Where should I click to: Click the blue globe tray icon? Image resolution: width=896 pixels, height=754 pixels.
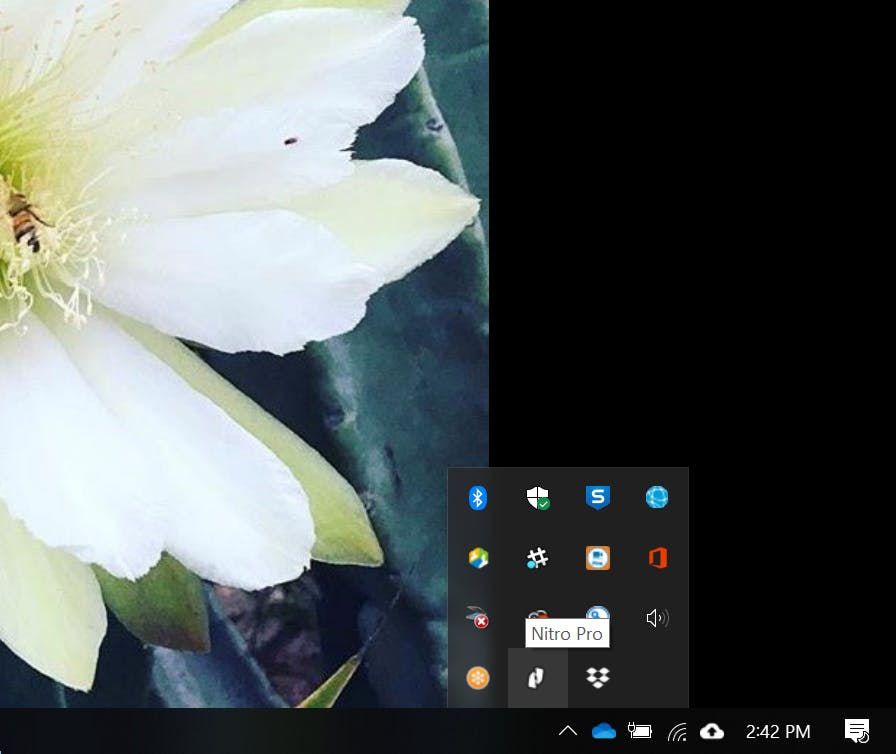(x=657, y=497)
